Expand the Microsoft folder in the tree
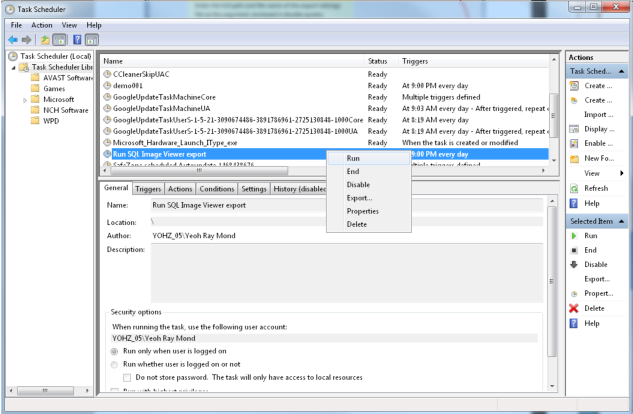 pos(25,99)
